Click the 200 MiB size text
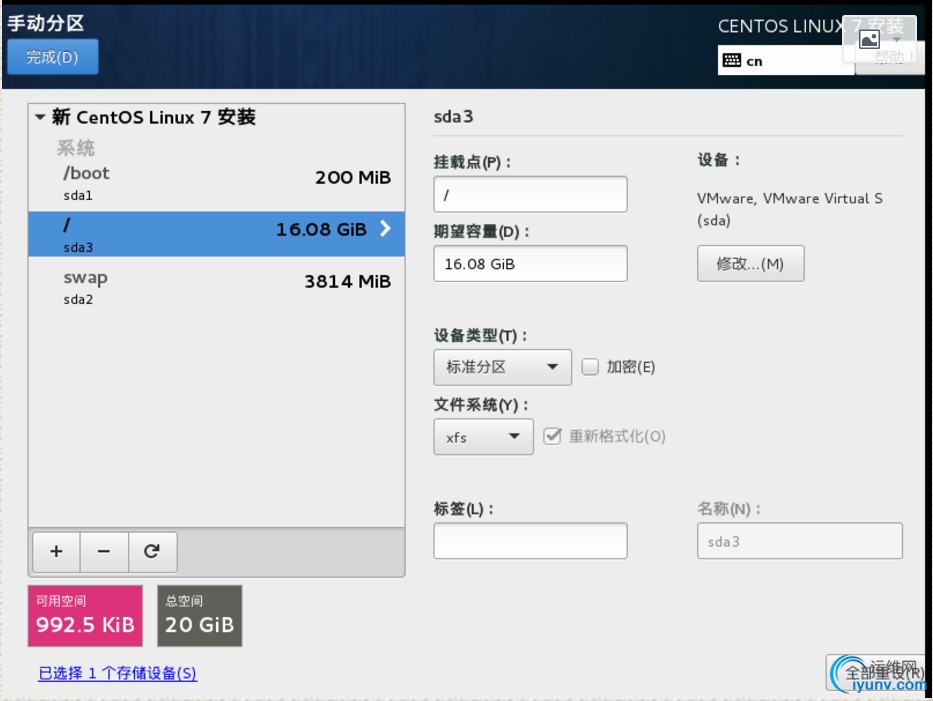Image resolution: width=933 pixels, height=701 pixels. point(353,177)
